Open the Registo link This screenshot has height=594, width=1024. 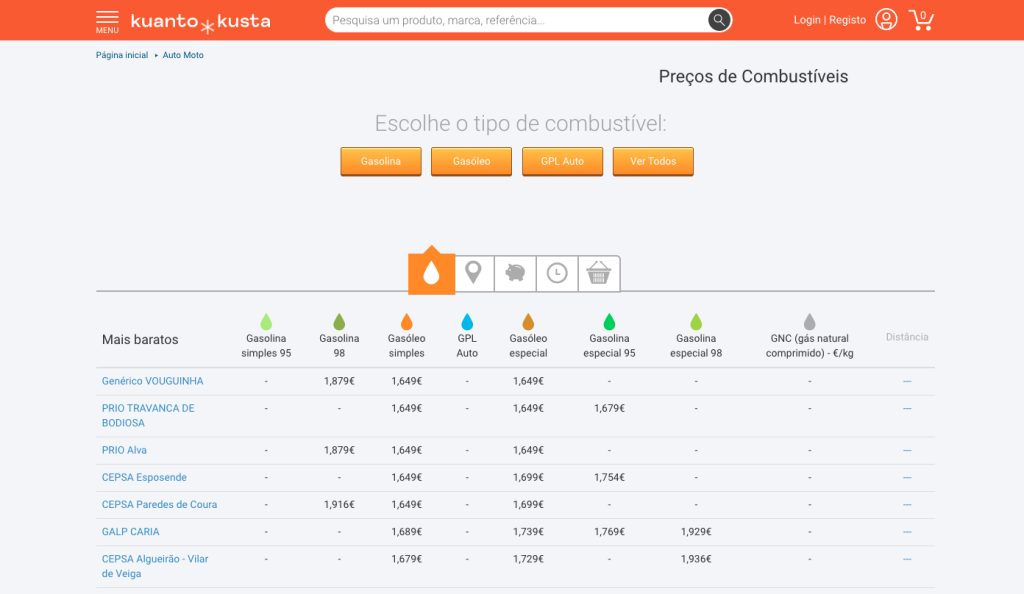[x=848, y=20]
